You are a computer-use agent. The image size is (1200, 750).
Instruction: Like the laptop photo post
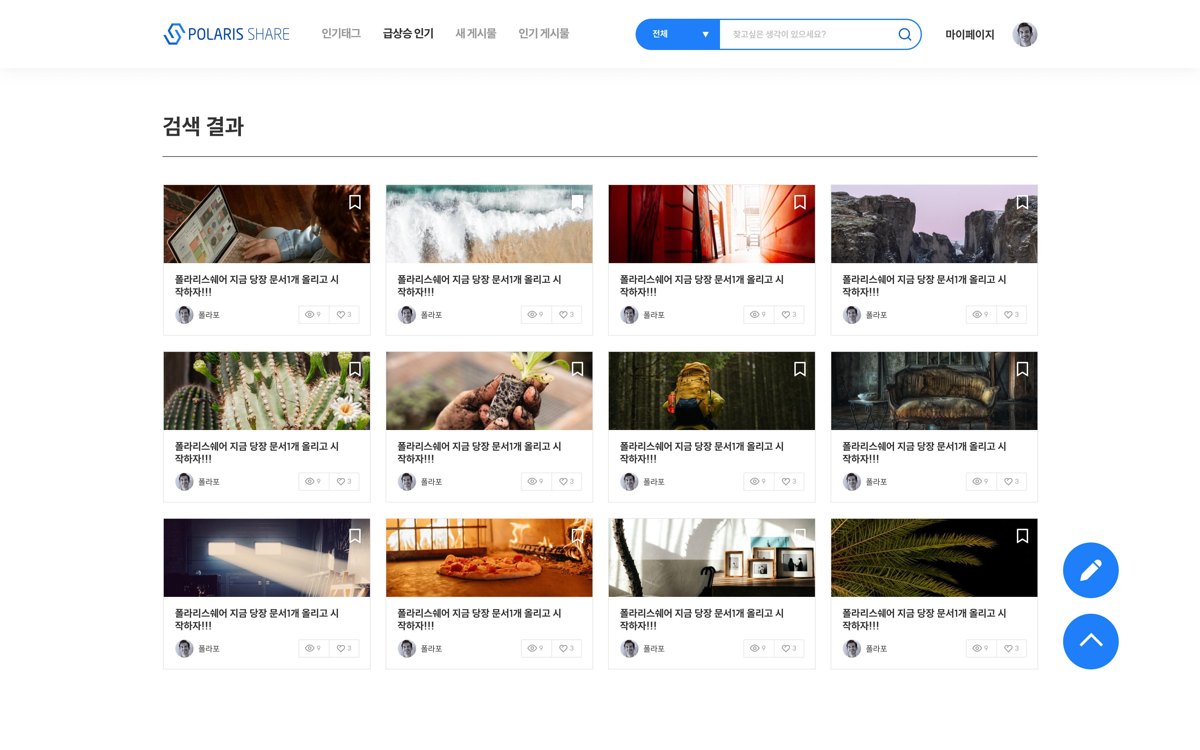pos(344,315)
